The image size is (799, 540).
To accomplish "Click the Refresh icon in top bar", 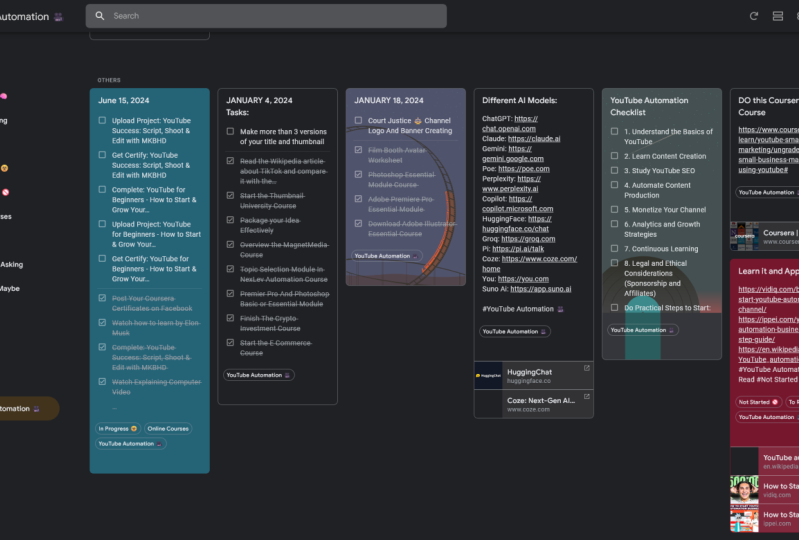I will (x=754, y=16).
